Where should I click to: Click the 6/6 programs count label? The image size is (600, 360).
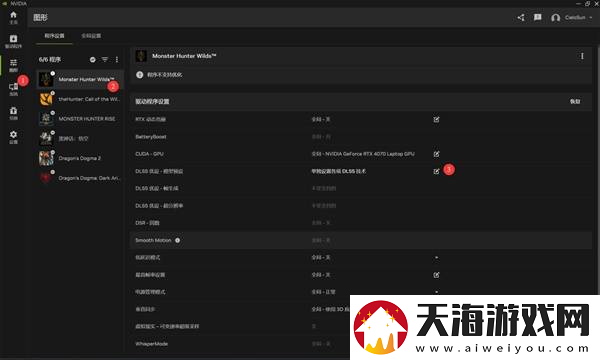[50, 59]
